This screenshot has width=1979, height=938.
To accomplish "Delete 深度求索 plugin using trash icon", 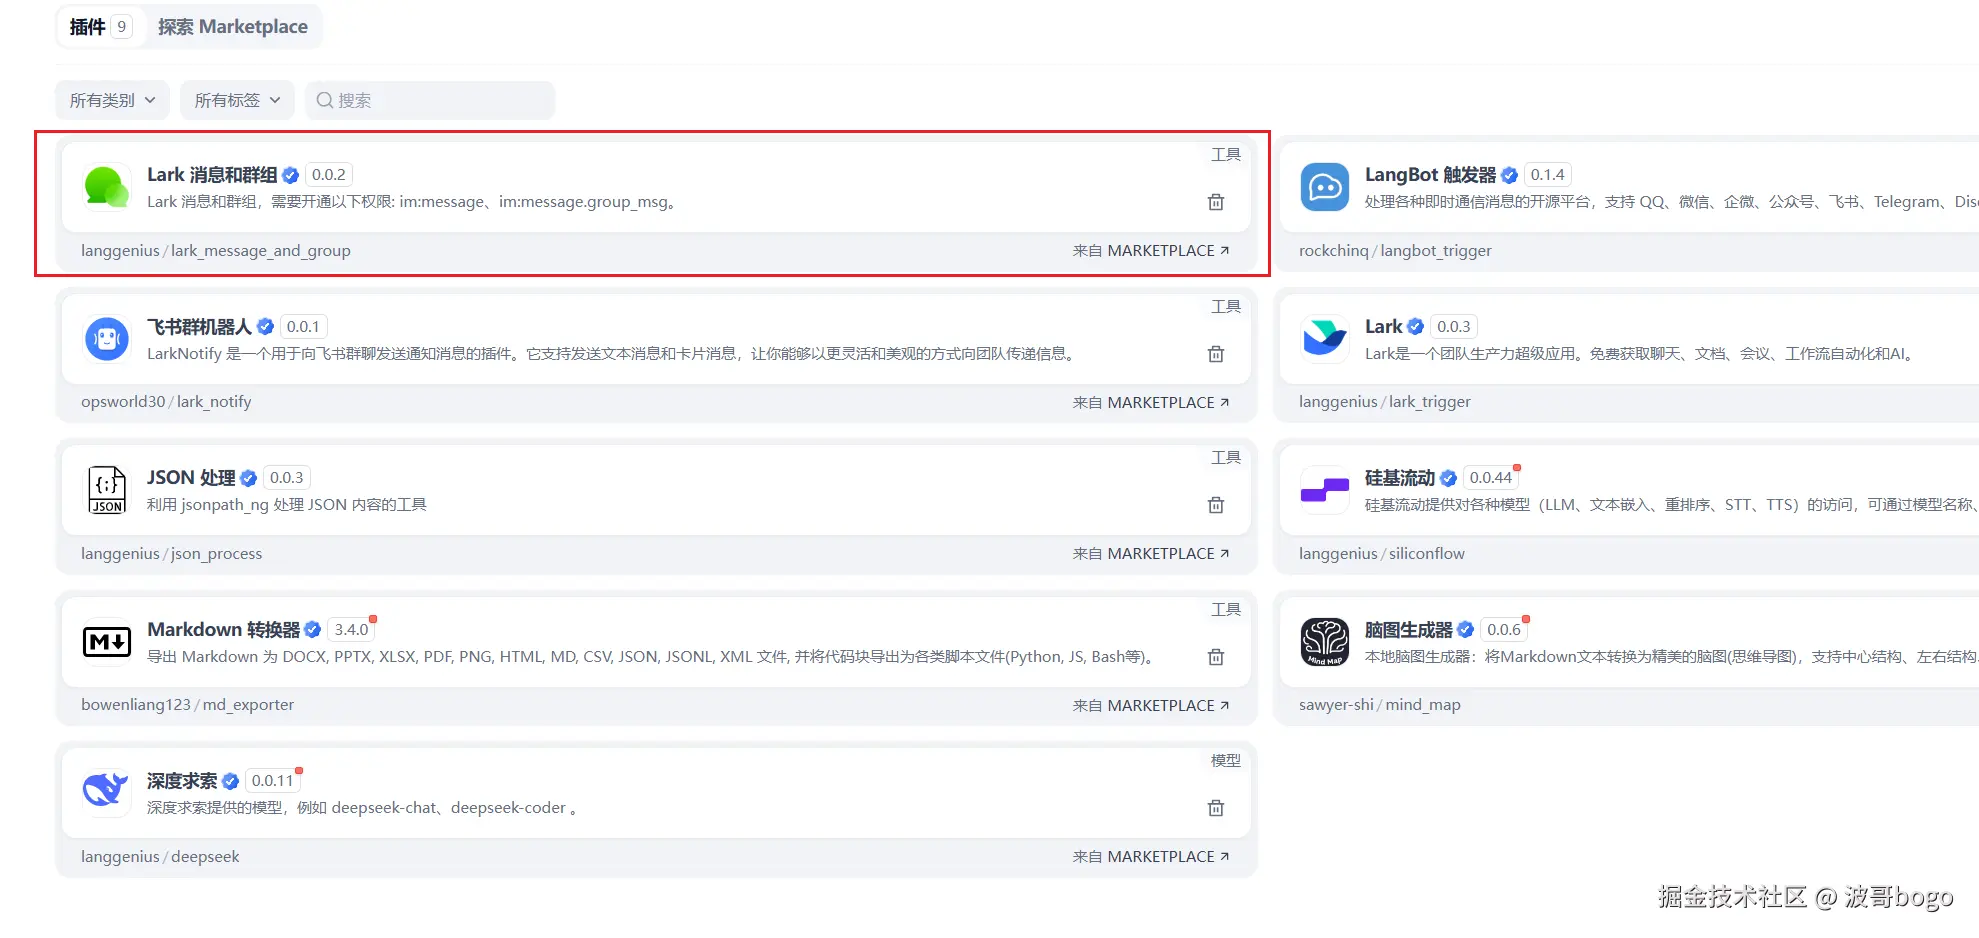I will click(x=1216, y=808).
